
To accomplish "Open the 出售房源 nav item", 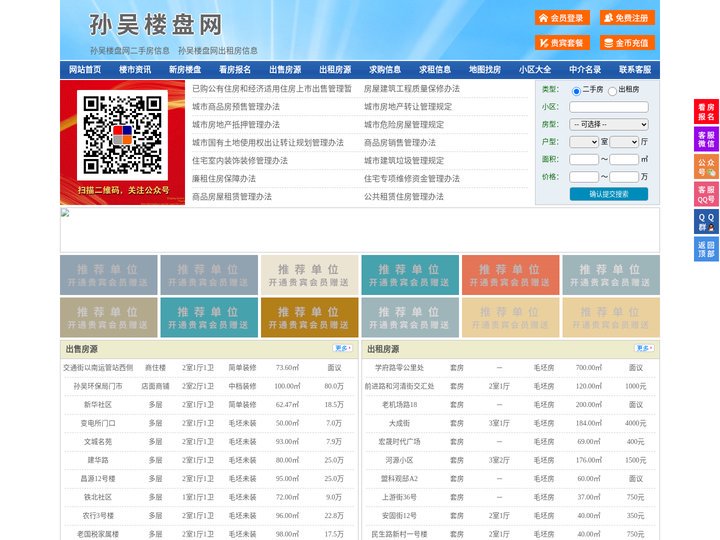I will pos(285,70).
